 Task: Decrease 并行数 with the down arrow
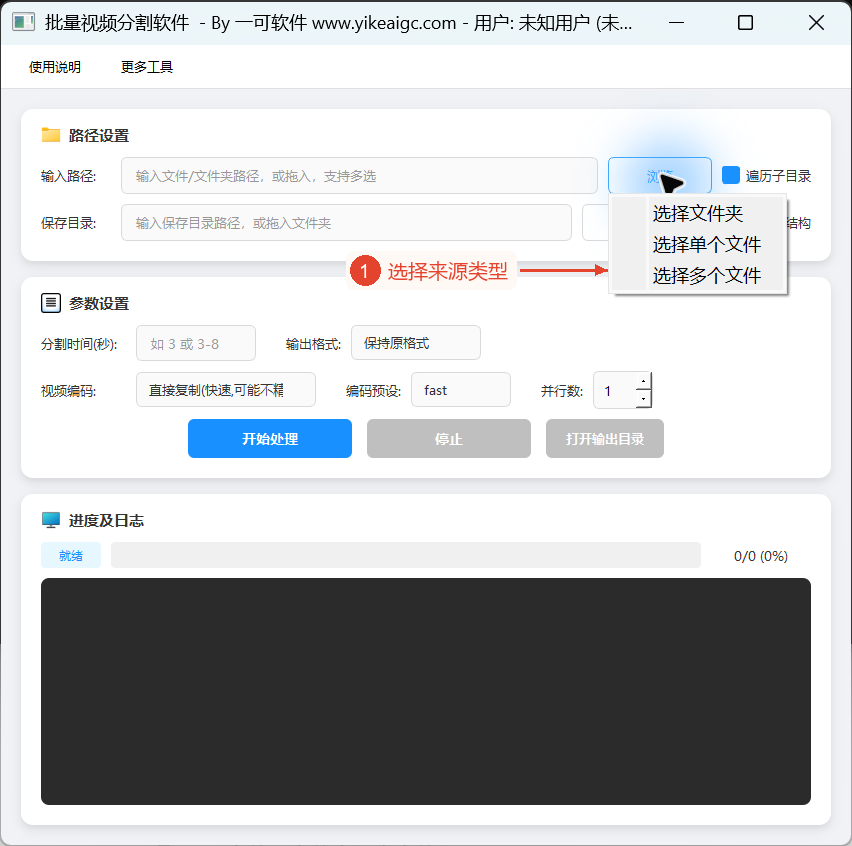coord(643,399)
